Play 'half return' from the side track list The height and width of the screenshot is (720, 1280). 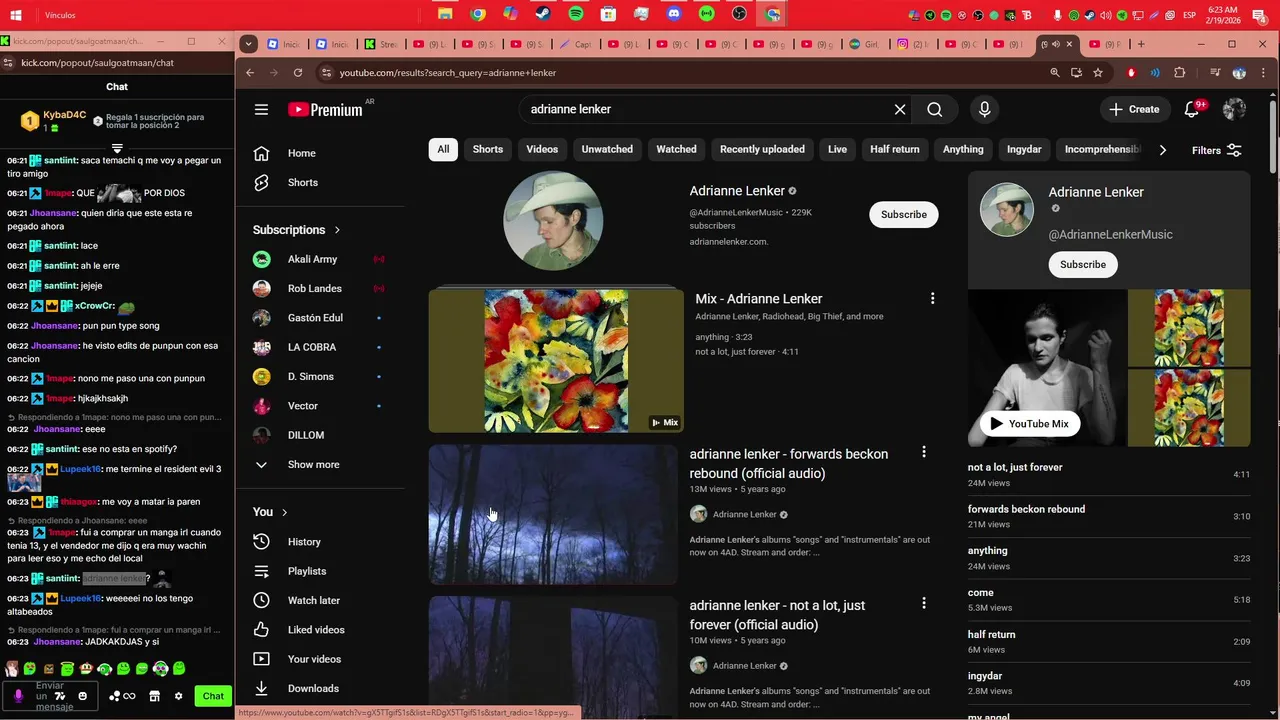coord(1109,641)
